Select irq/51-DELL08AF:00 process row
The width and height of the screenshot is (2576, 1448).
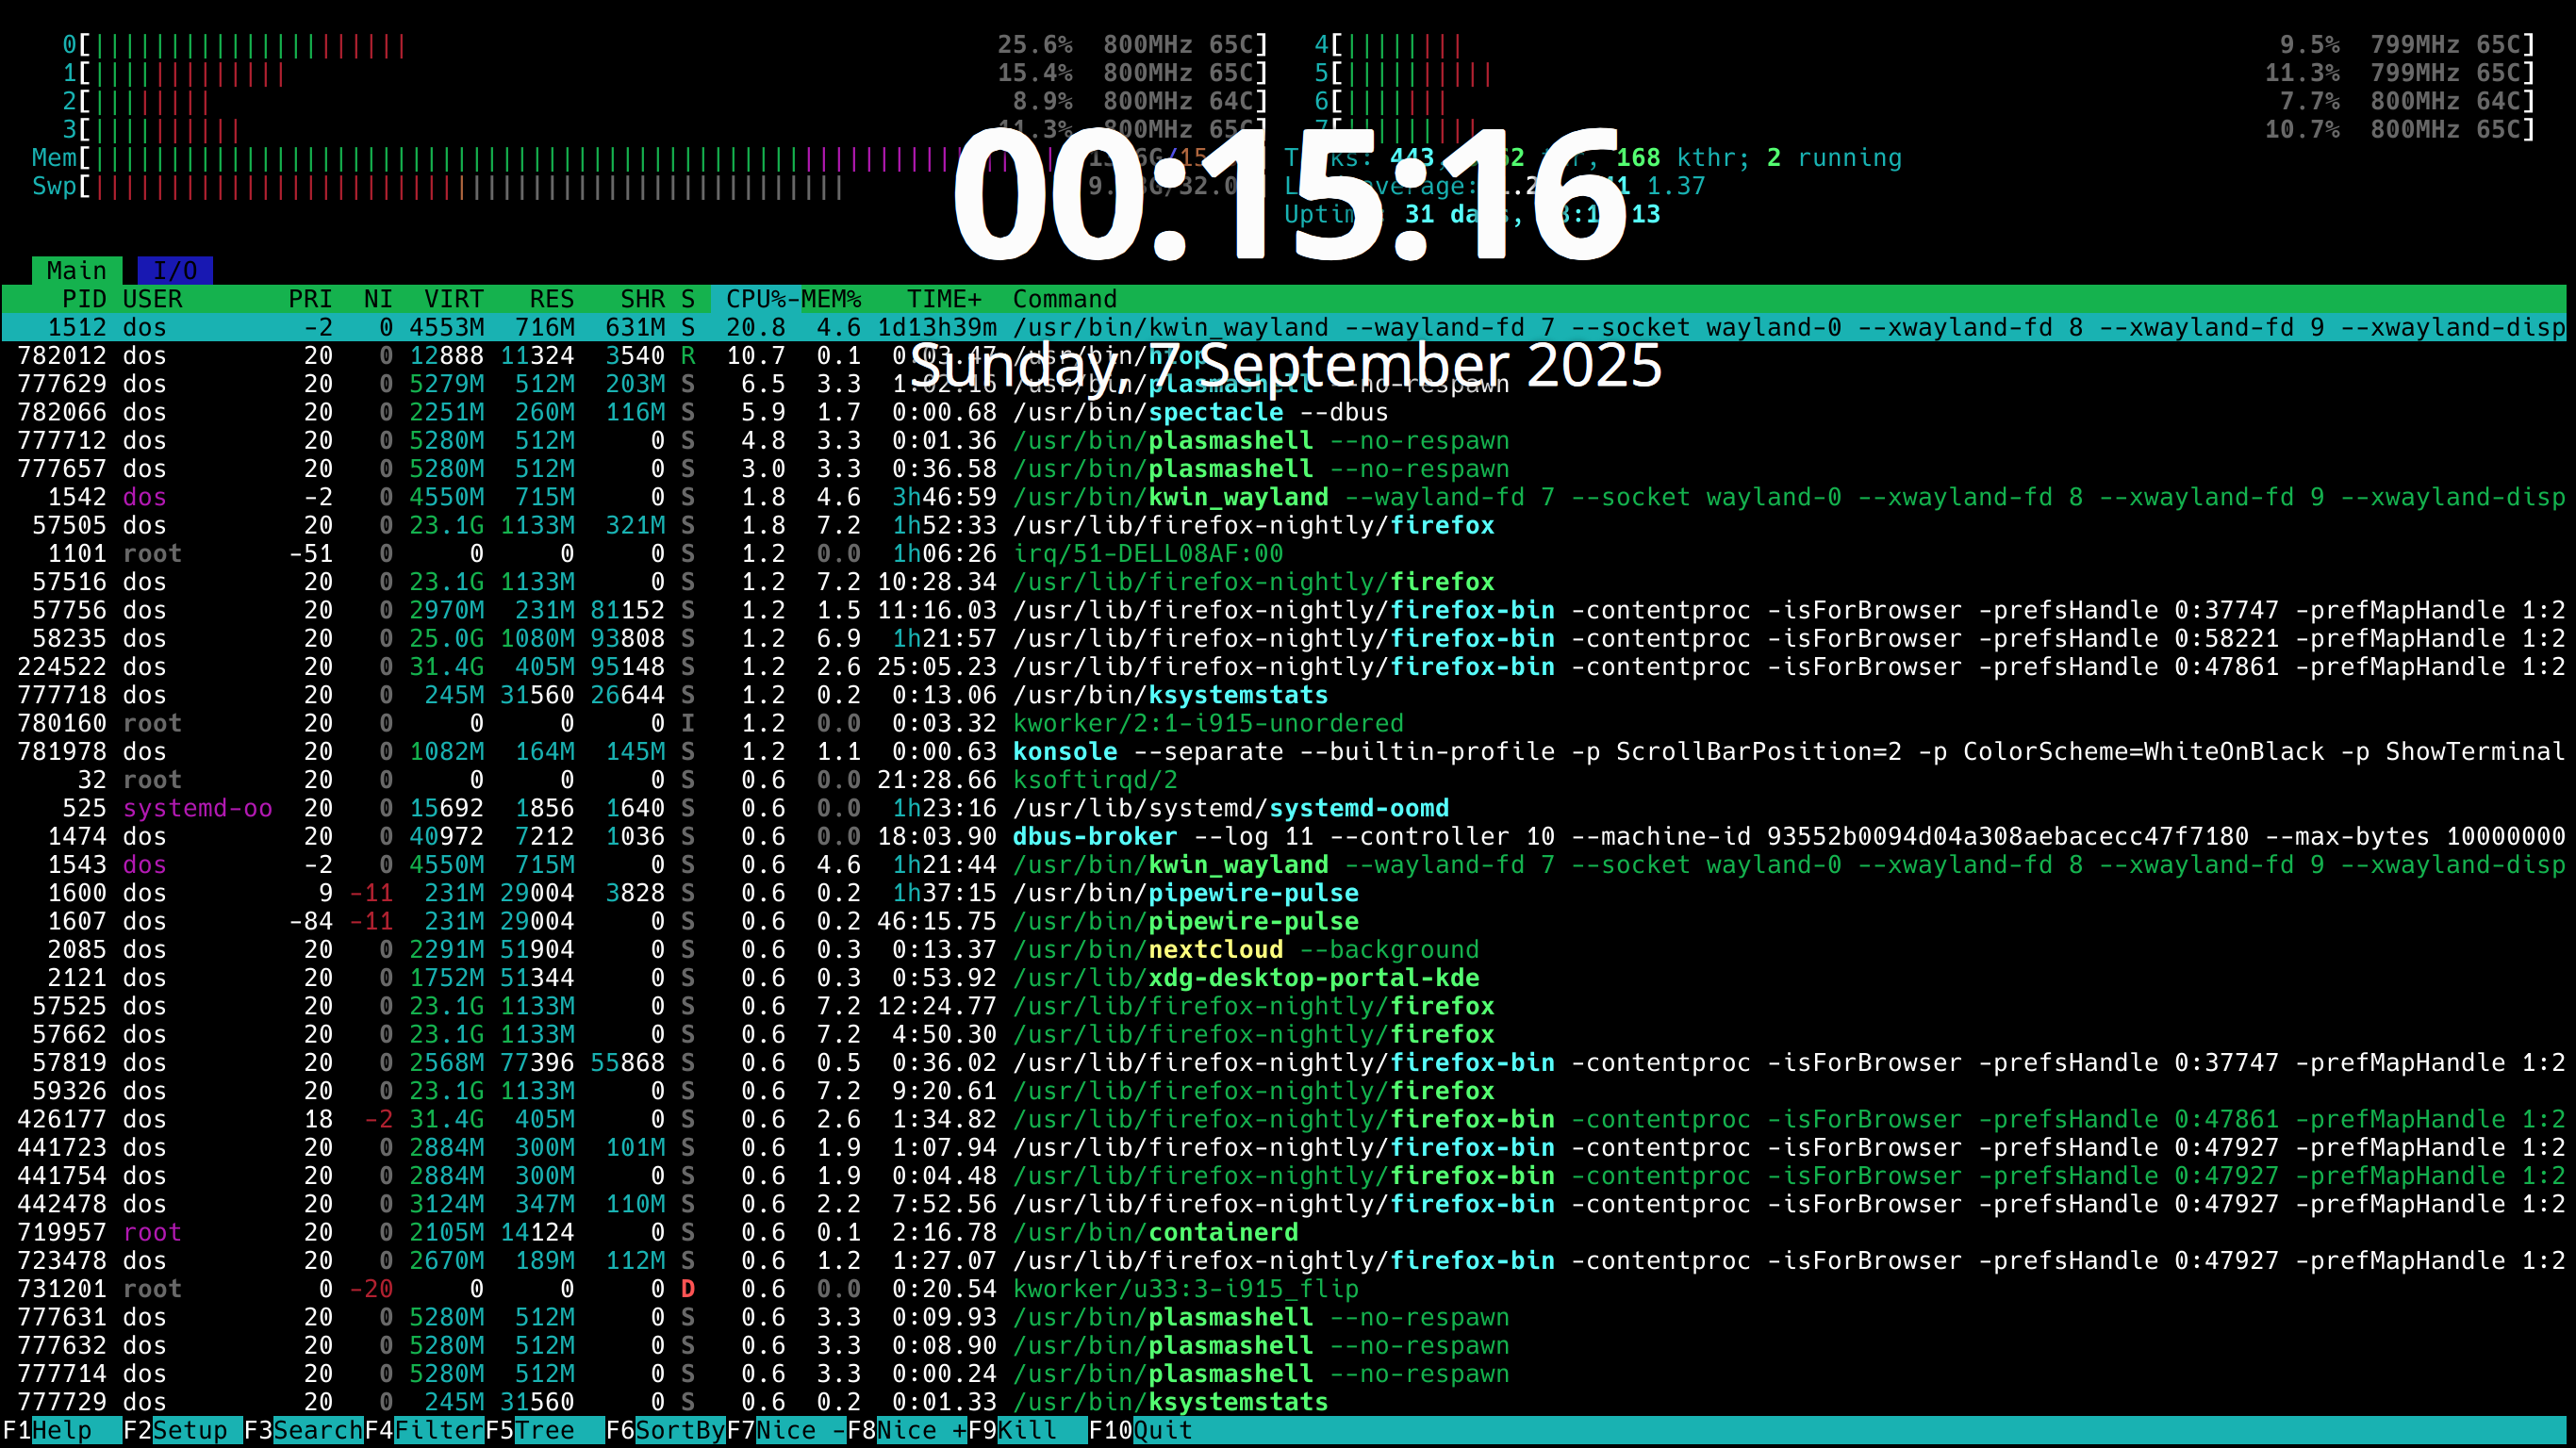pyautogui.click(x=1284, y=554)
